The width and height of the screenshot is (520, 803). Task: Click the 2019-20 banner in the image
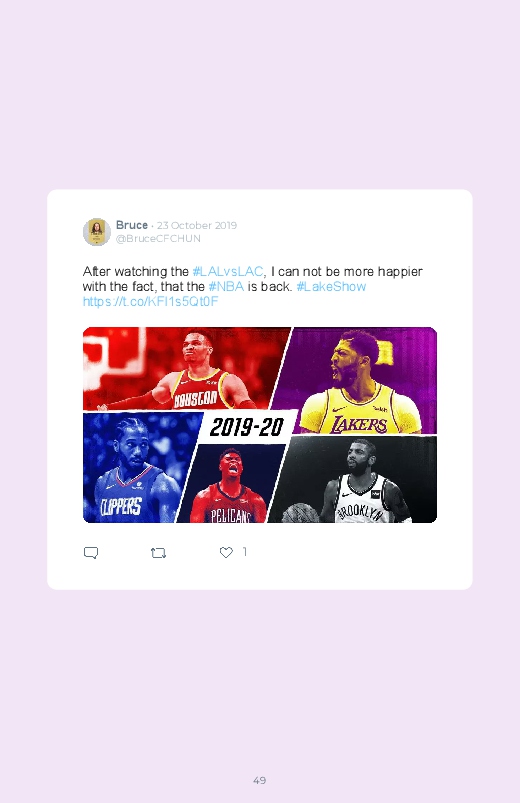click(247, 427)
